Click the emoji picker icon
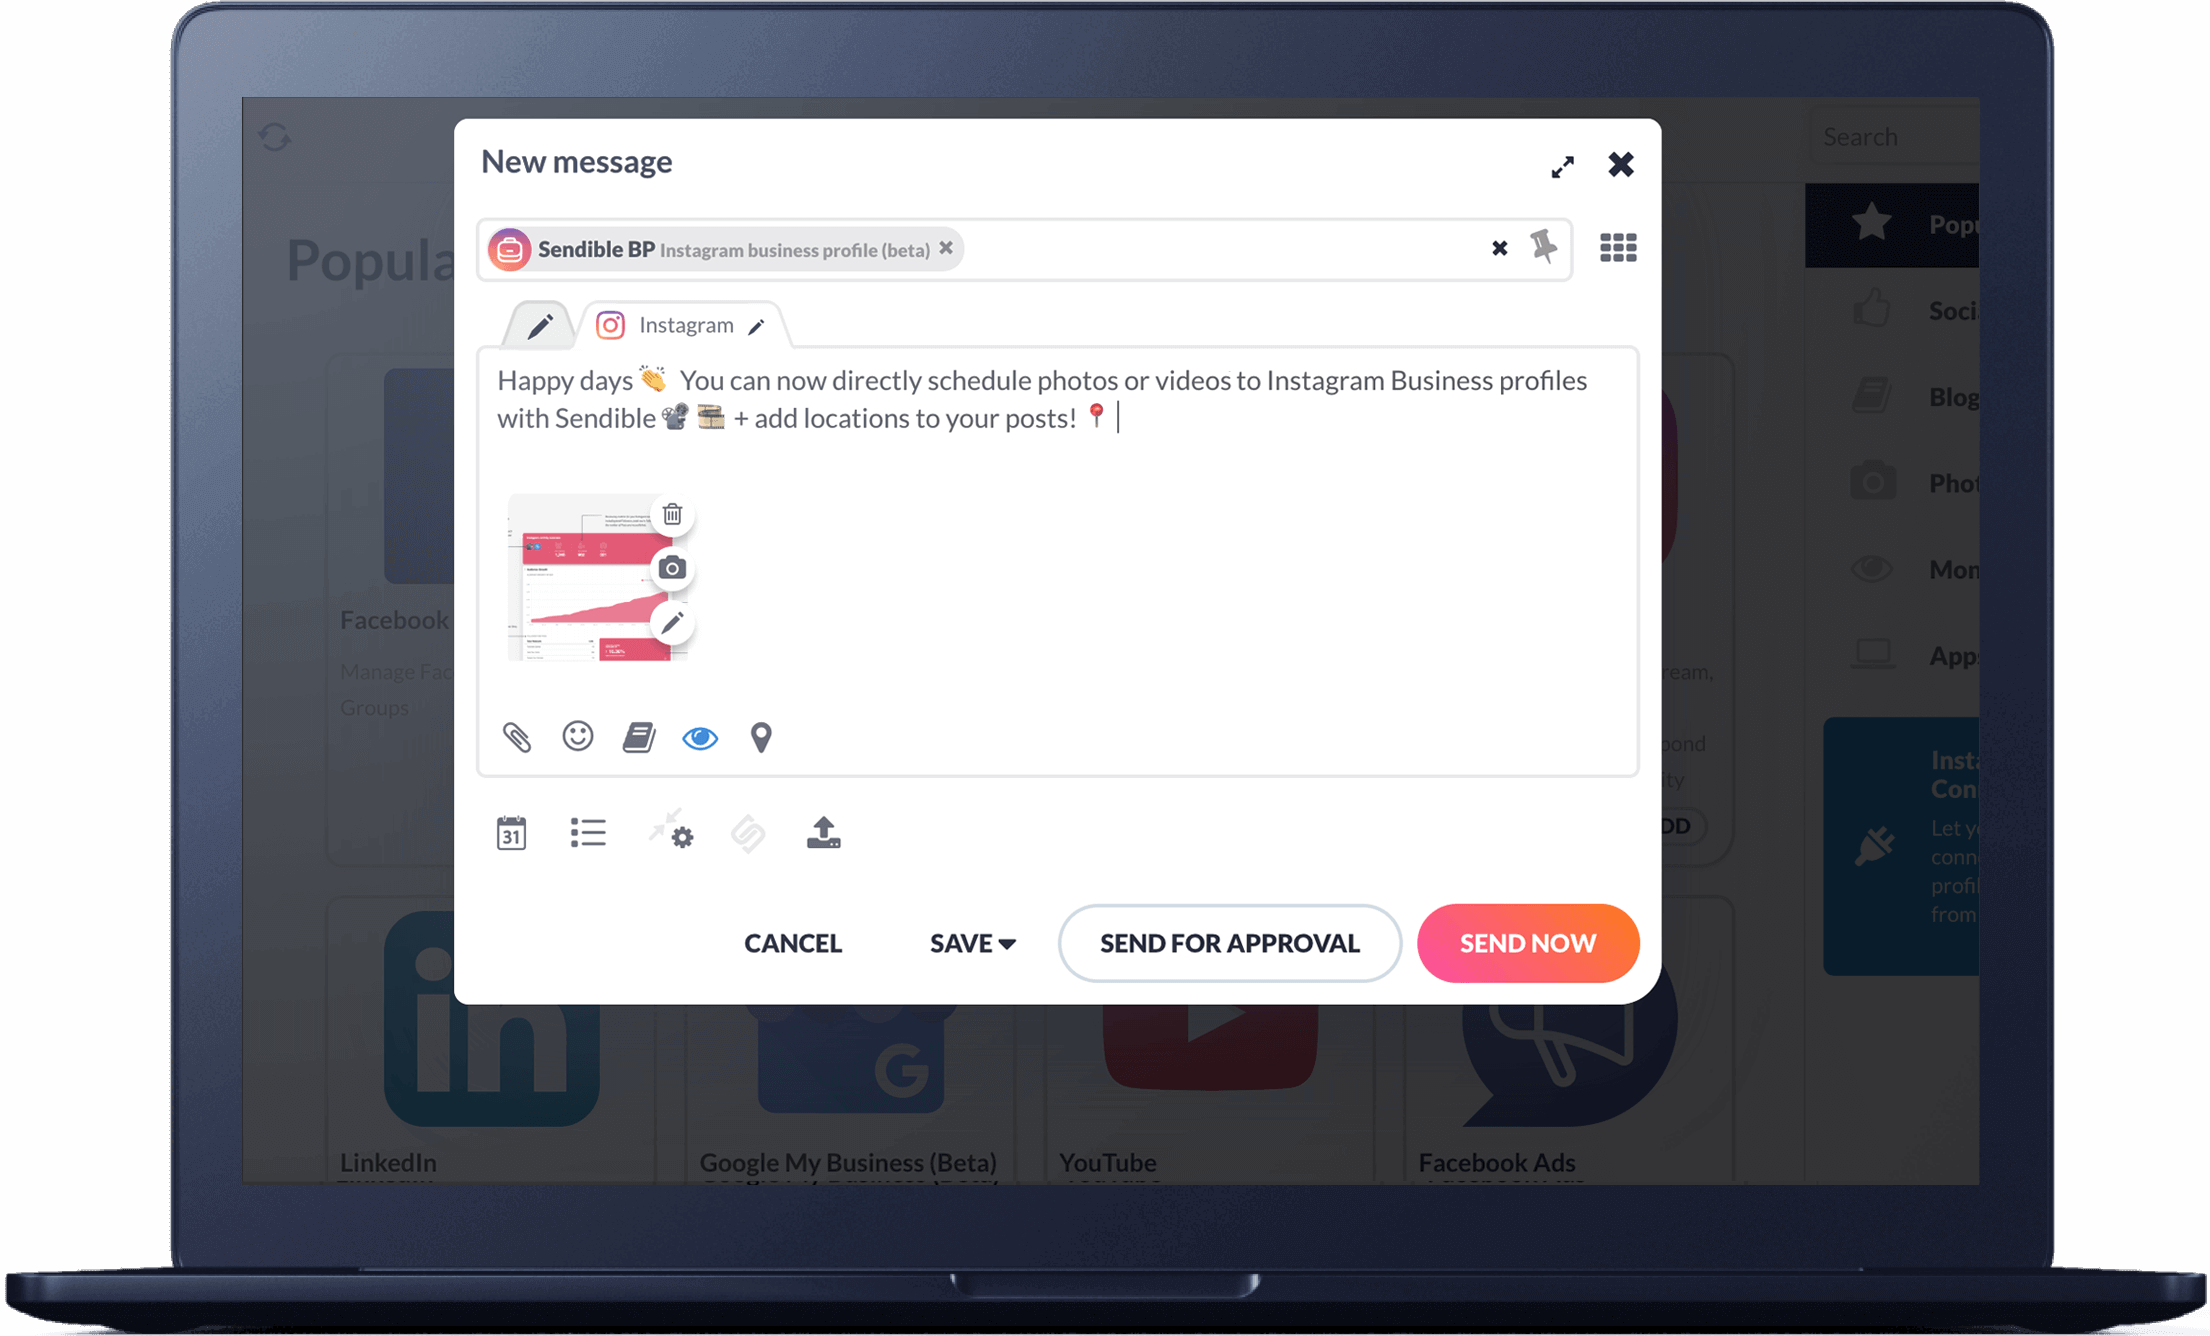 coord(579,734)
